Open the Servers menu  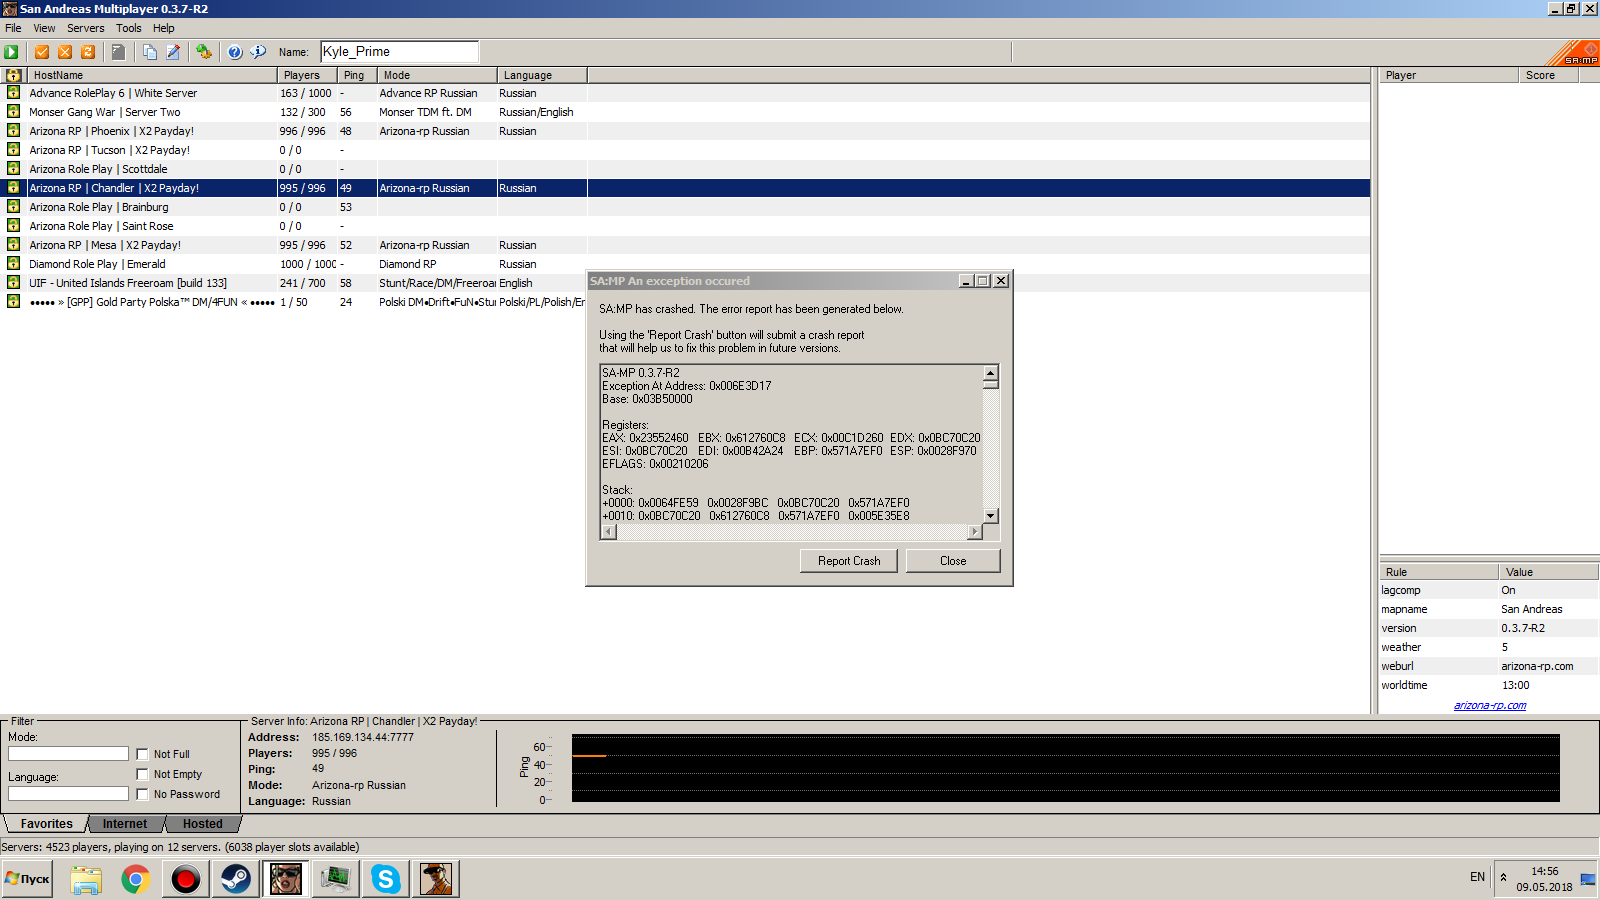tap(86, 28)
